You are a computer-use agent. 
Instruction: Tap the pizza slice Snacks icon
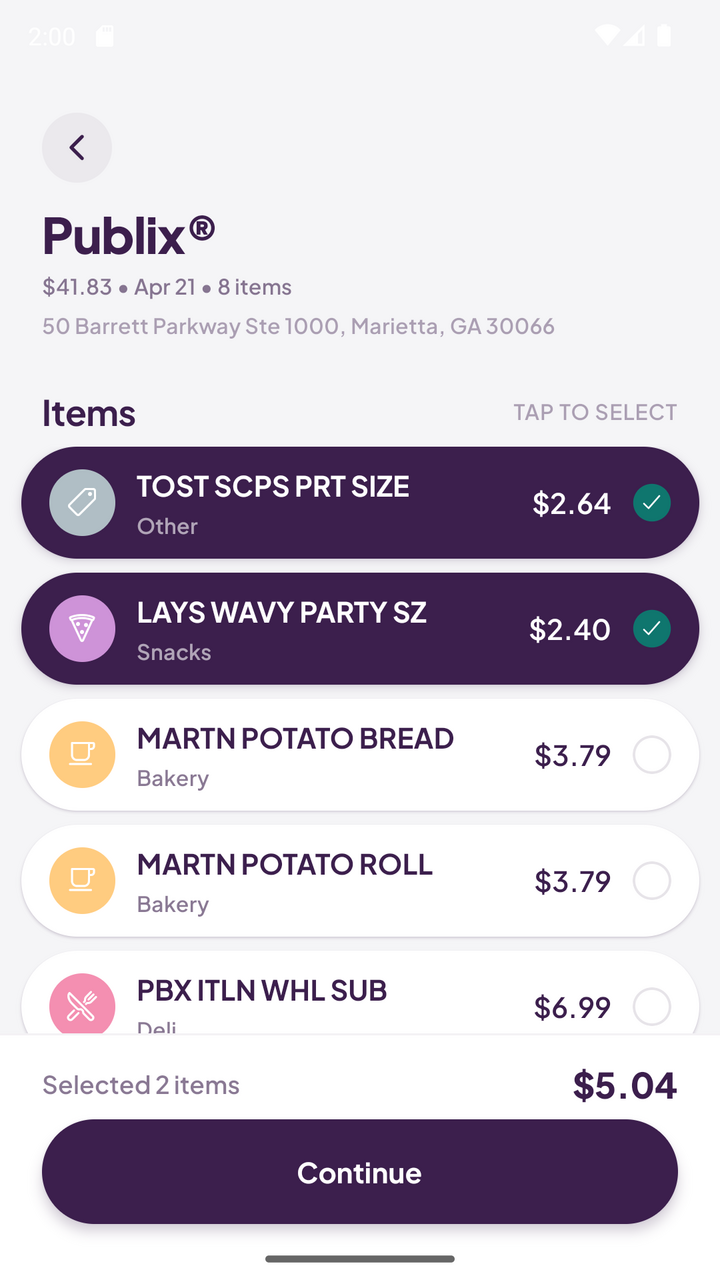pos(82,628)
